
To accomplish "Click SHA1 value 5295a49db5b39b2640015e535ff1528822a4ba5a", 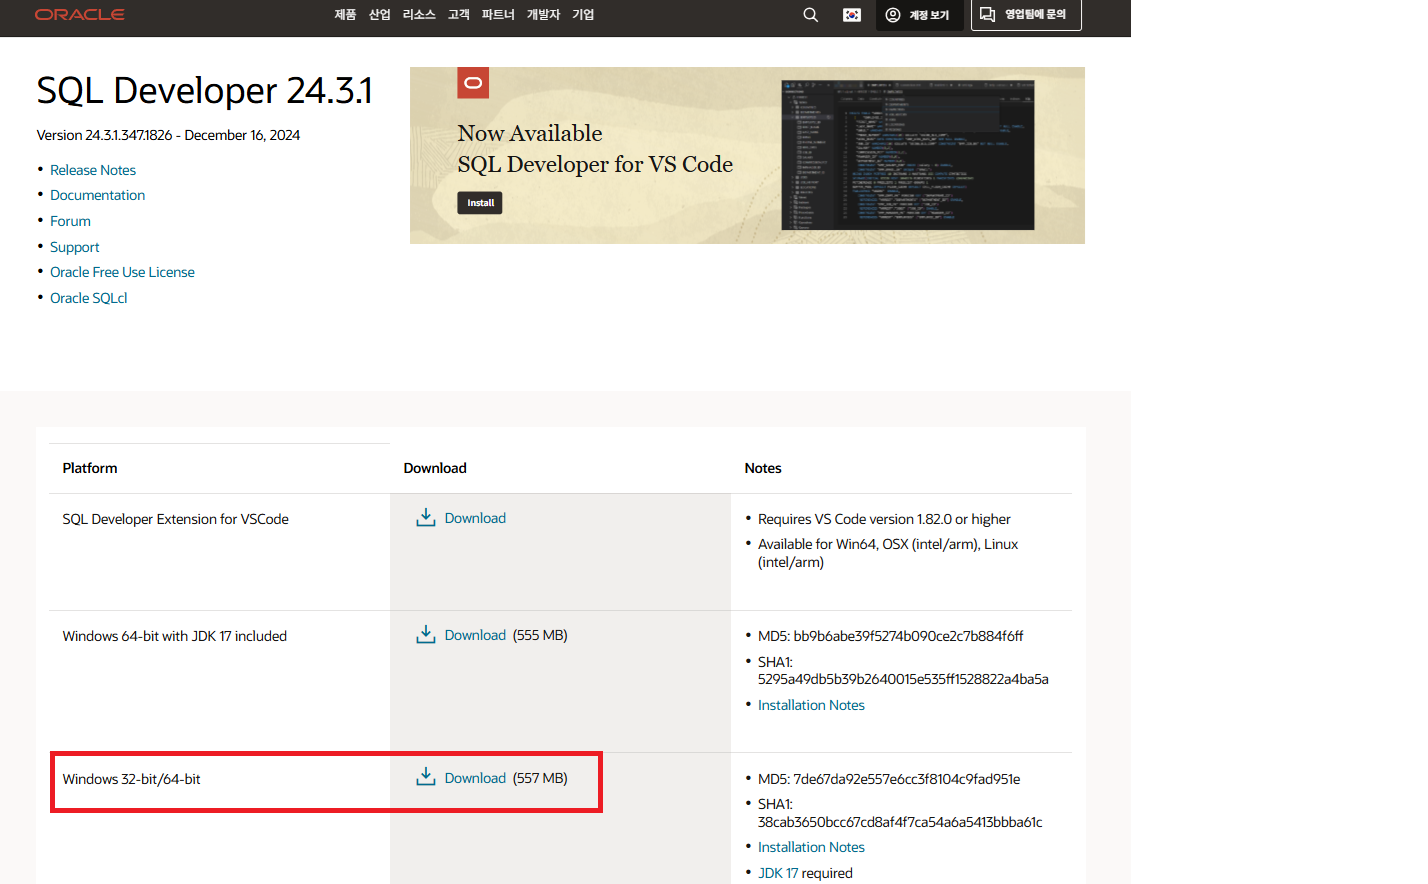I will coord(903,679).
